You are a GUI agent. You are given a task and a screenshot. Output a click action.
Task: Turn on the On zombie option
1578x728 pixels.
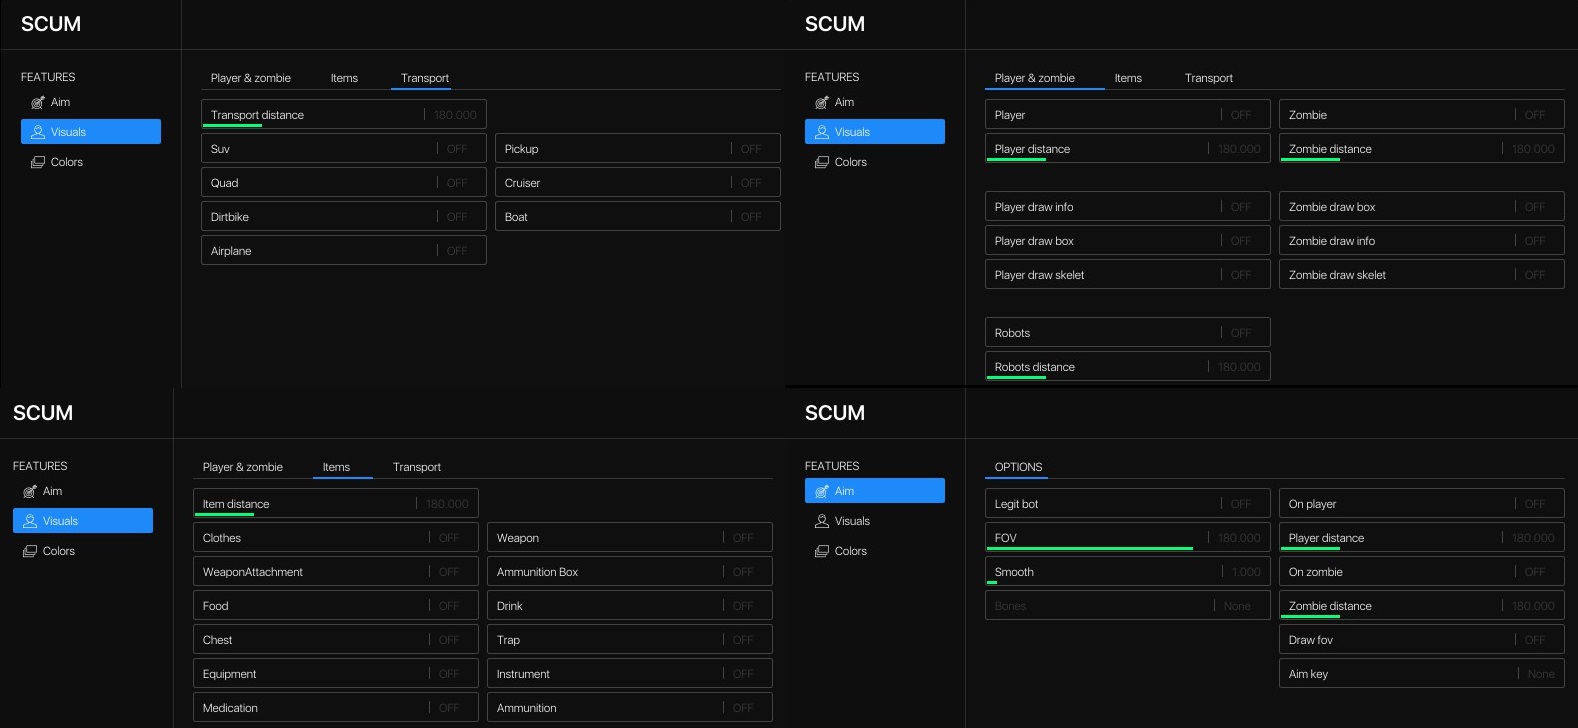click(x=1422, y=572)
